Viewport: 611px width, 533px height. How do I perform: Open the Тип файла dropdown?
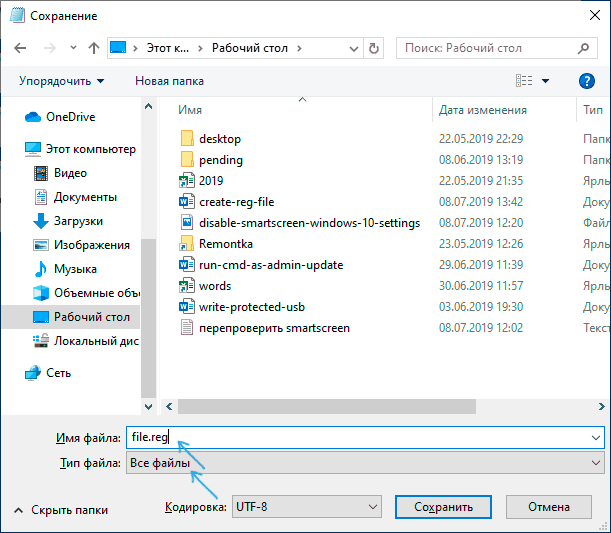(365, 463)
